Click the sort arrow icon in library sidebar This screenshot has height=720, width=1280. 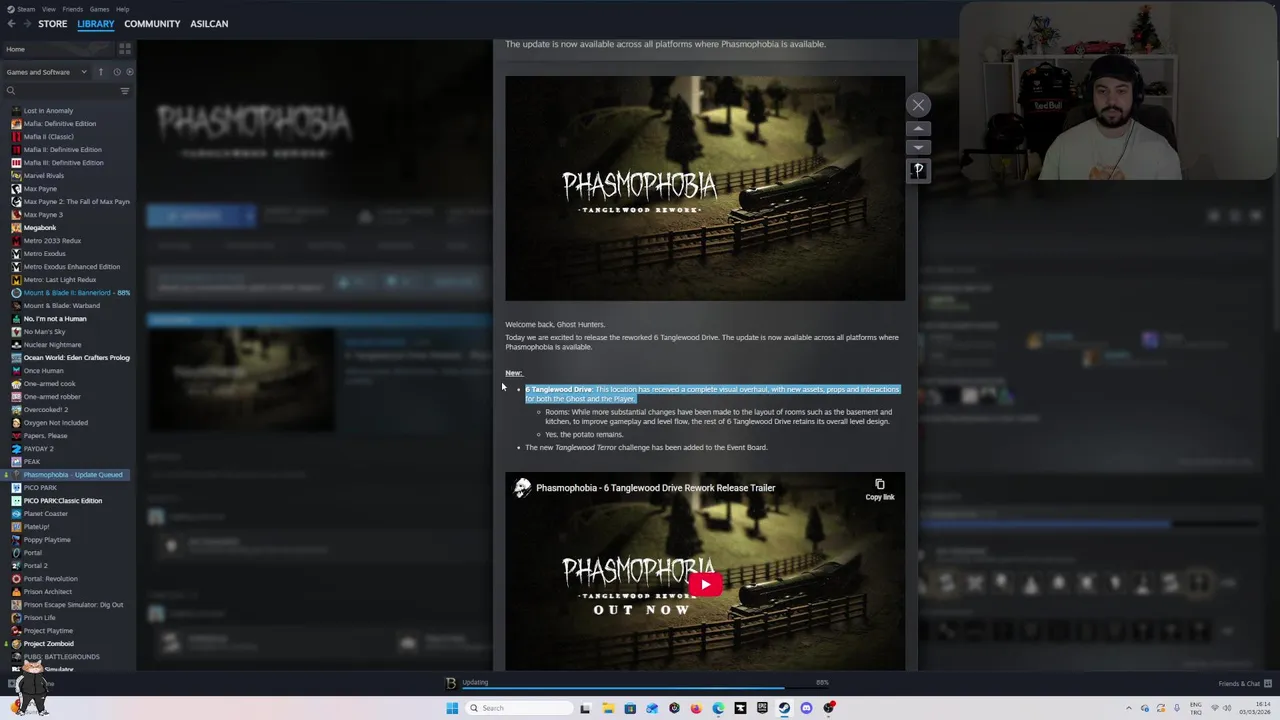100,72
